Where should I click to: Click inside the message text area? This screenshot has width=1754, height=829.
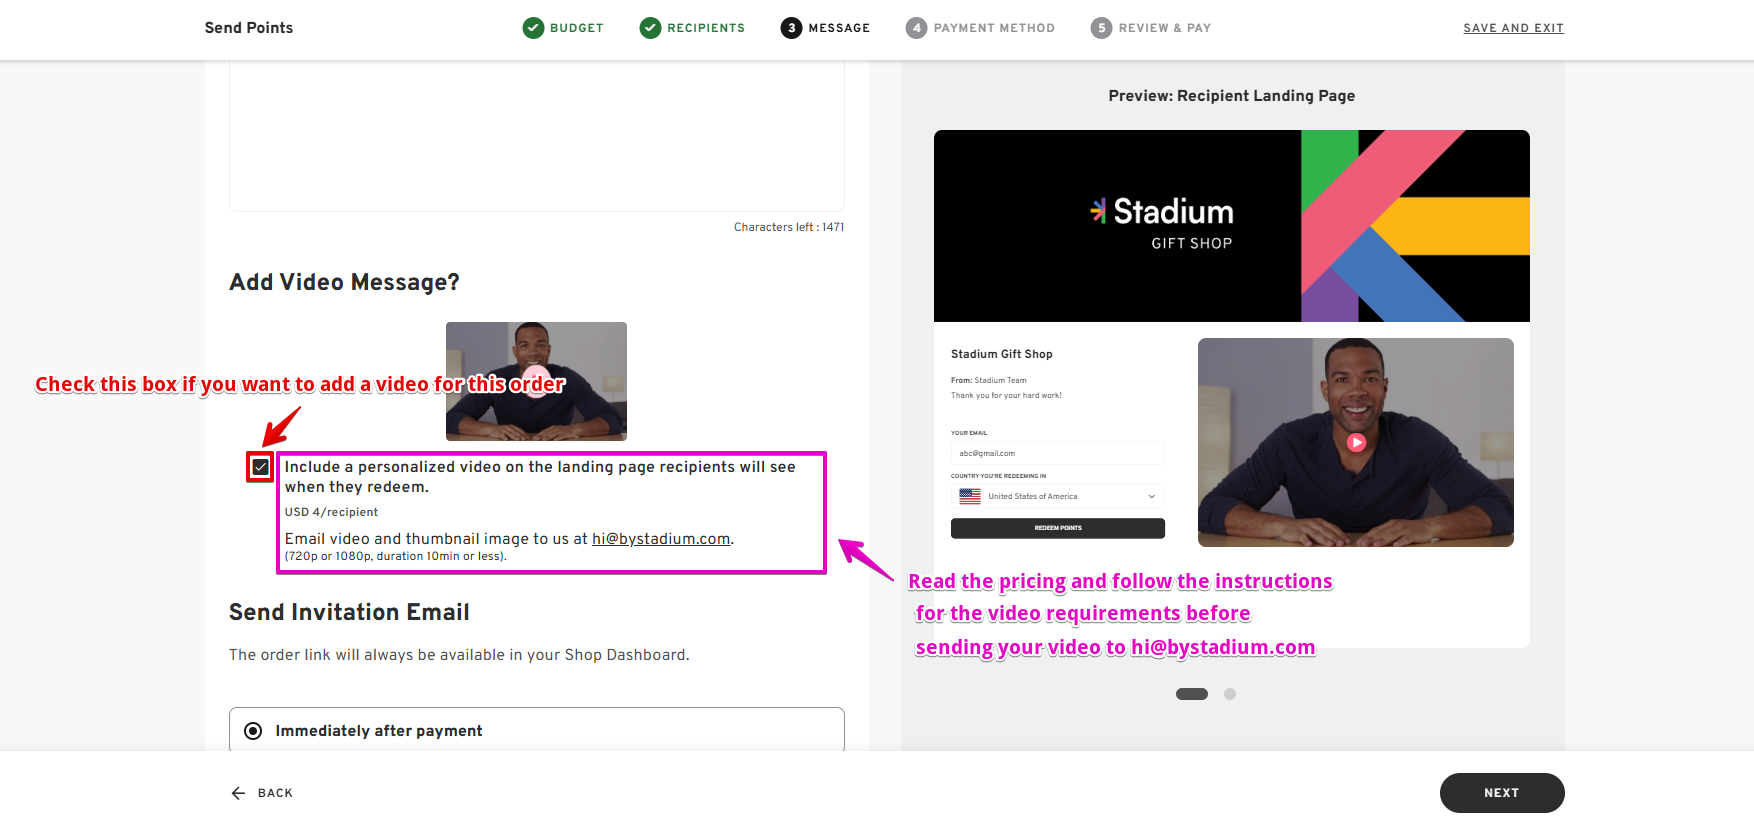click(537, 135)
